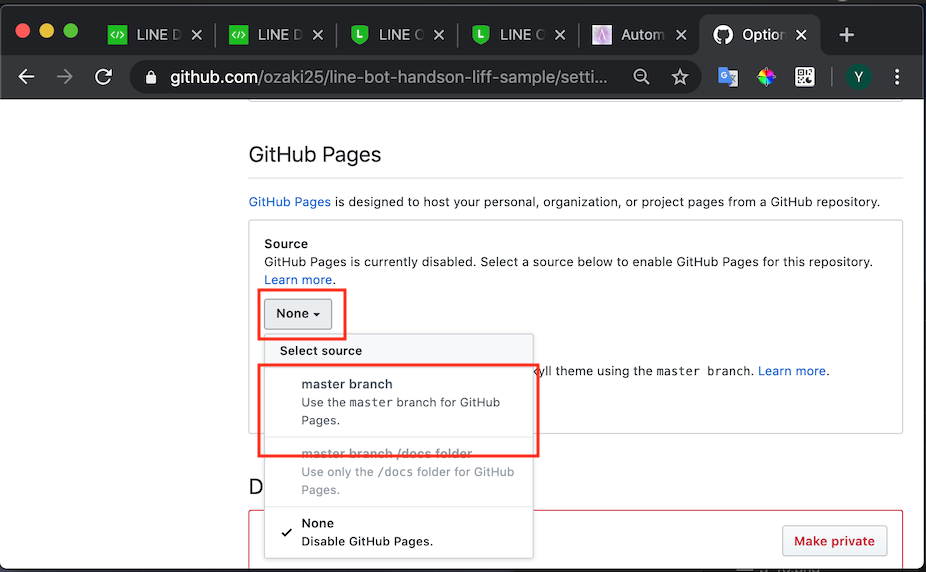This screenshot has height=572, width=926.
Task: Open the GitHub Pages link in description
Action: pyautogui.click(x=289, y=202)
